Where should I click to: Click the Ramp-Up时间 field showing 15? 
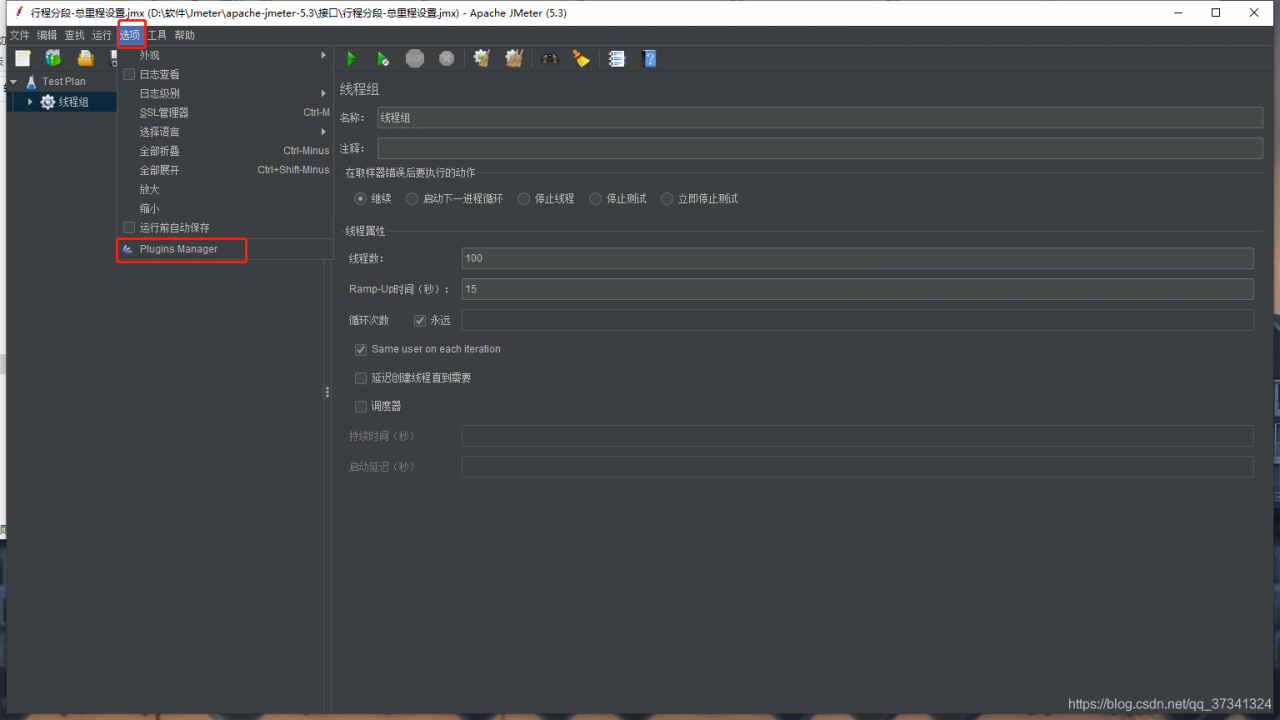858,289
